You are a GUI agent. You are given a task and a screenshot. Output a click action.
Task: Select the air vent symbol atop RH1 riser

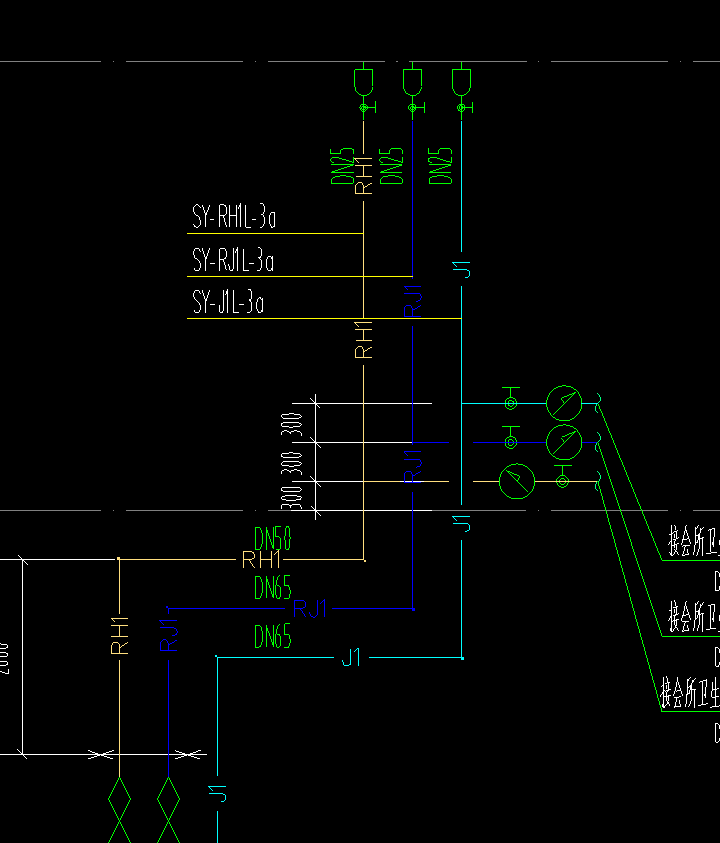click(x=363, y=82)
